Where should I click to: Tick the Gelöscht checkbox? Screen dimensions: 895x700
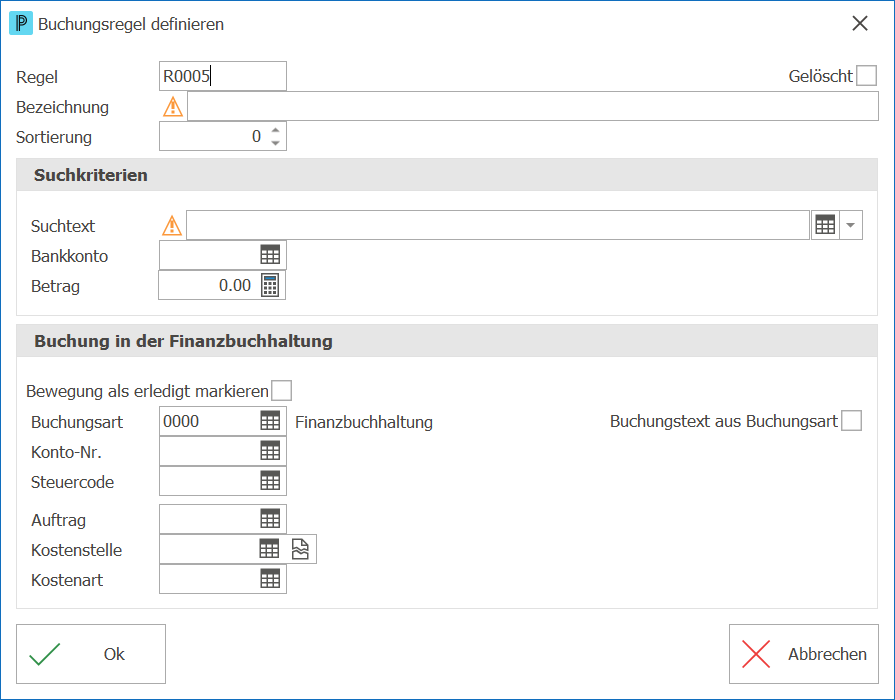[x=866, y=75]
